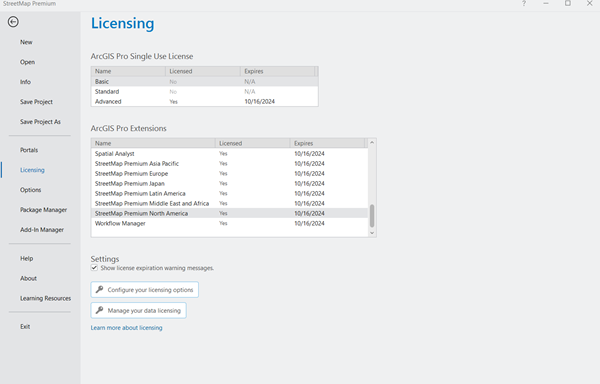Click Exit in the sidebar
600x384 pixels.
click(25, 326)
